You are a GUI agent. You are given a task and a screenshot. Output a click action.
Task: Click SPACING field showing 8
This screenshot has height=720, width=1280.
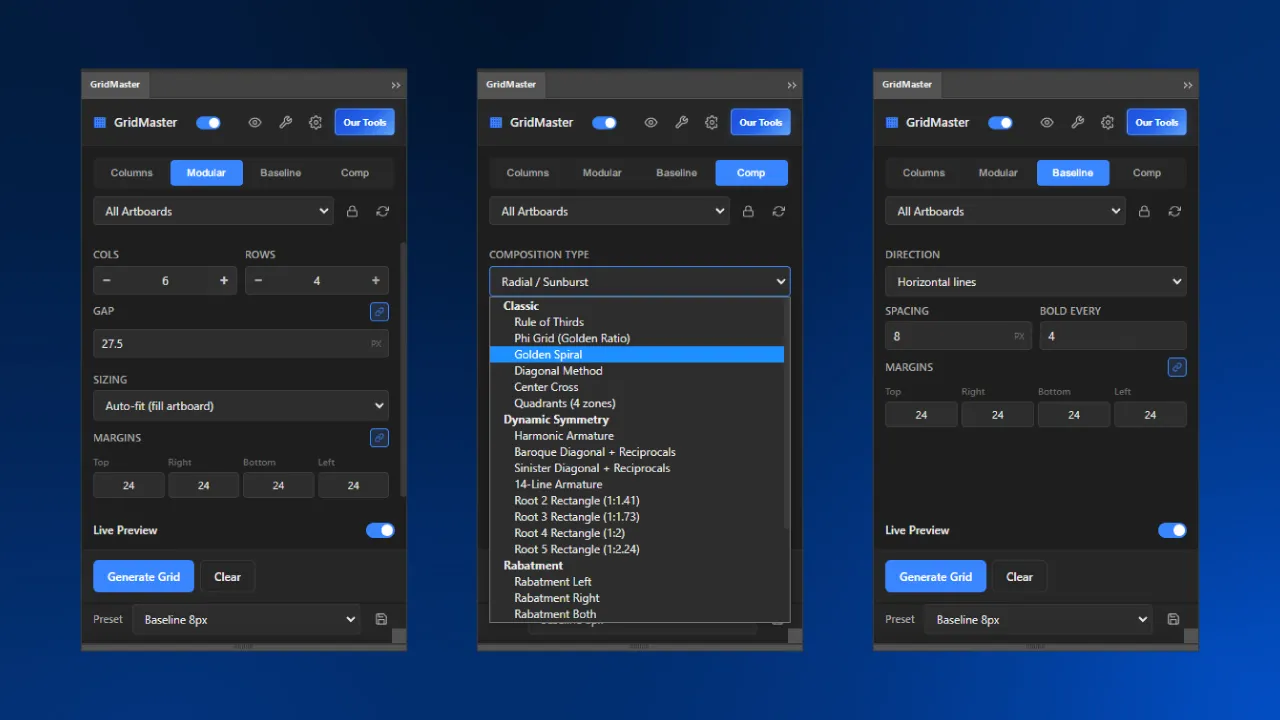958,336
